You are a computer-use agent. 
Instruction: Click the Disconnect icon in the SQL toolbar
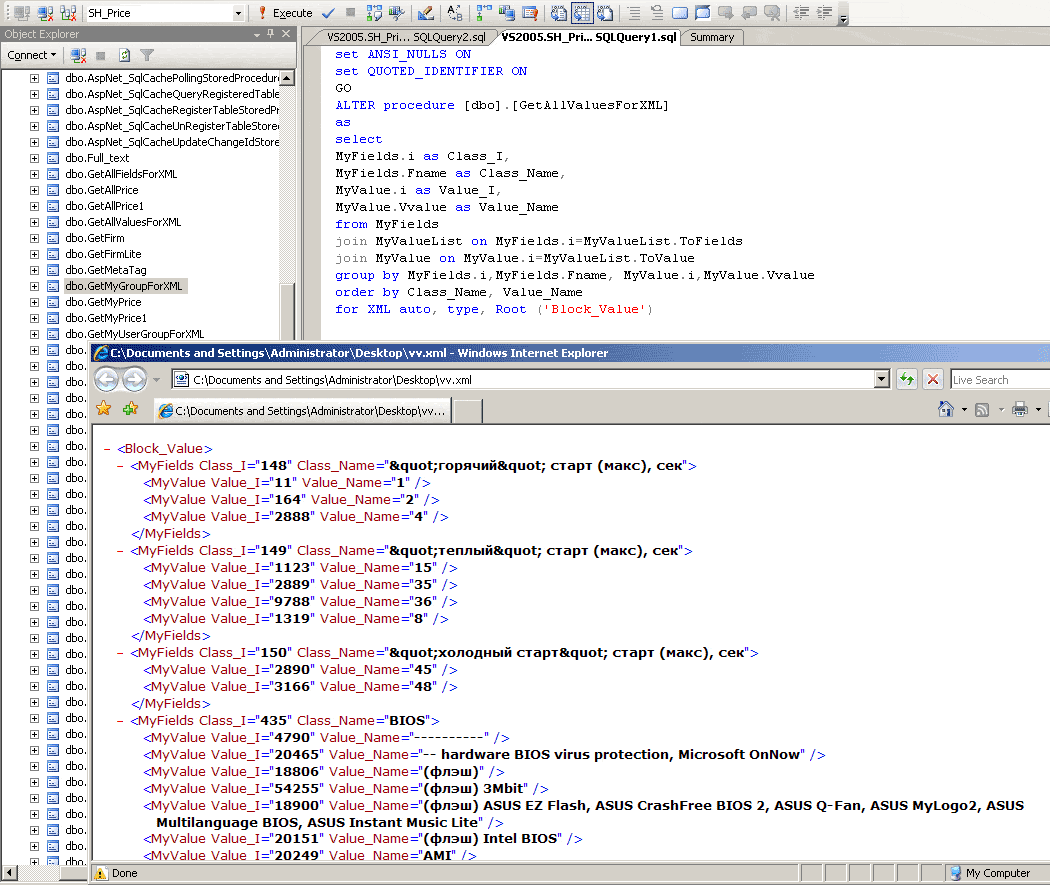pos(46,13)
